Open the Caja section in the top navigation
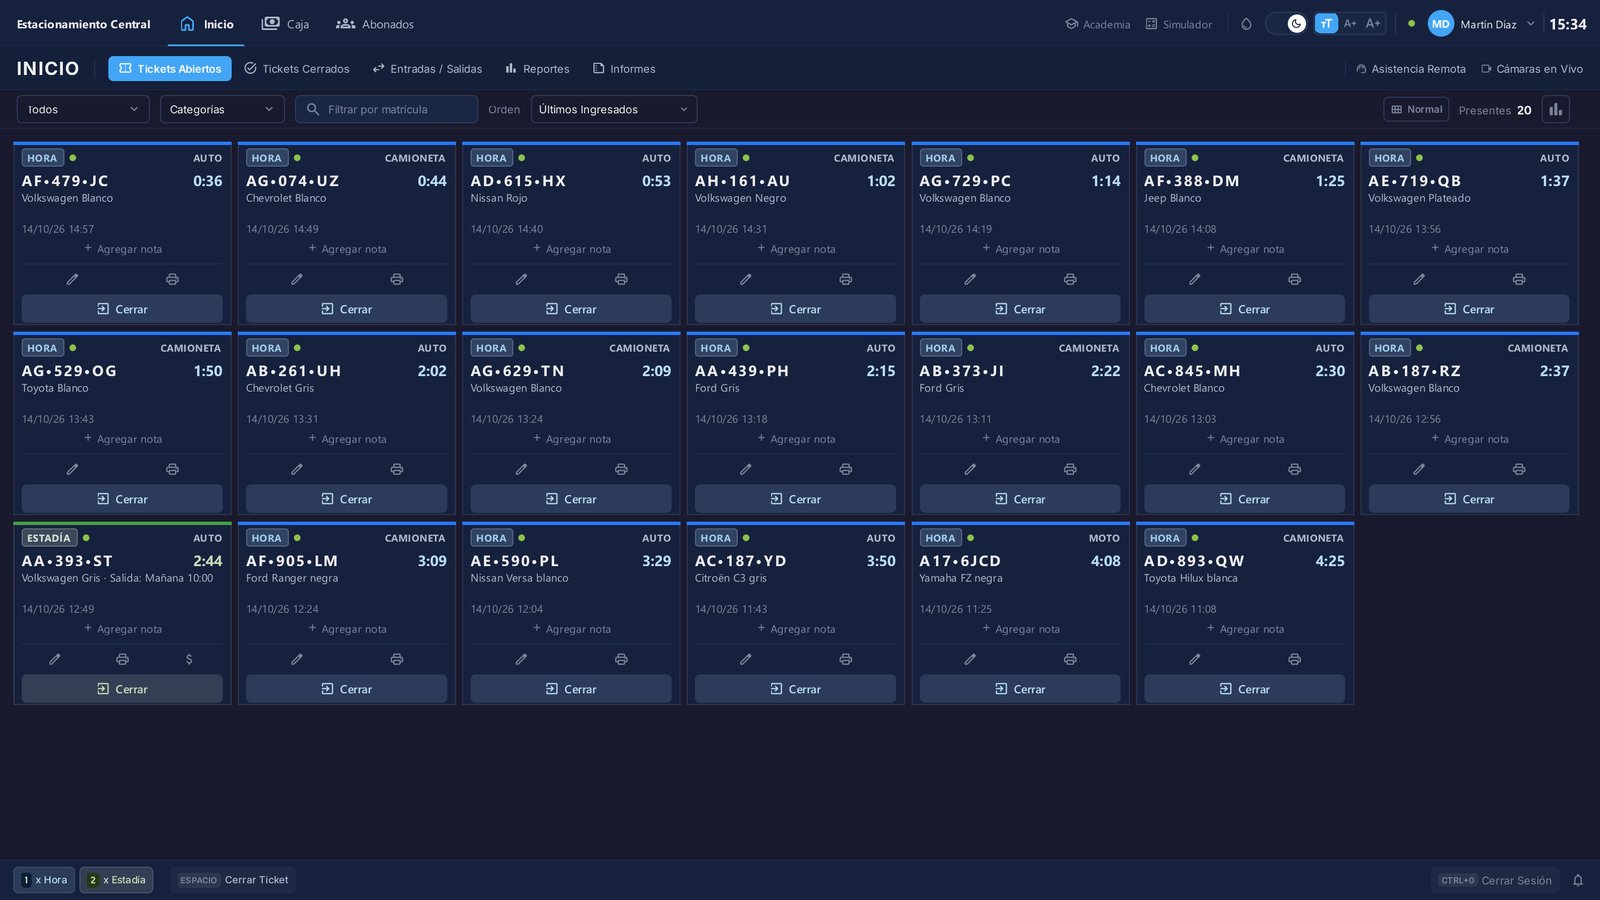Viewport: 1600px width, 900px height. (x=286, y=24)
